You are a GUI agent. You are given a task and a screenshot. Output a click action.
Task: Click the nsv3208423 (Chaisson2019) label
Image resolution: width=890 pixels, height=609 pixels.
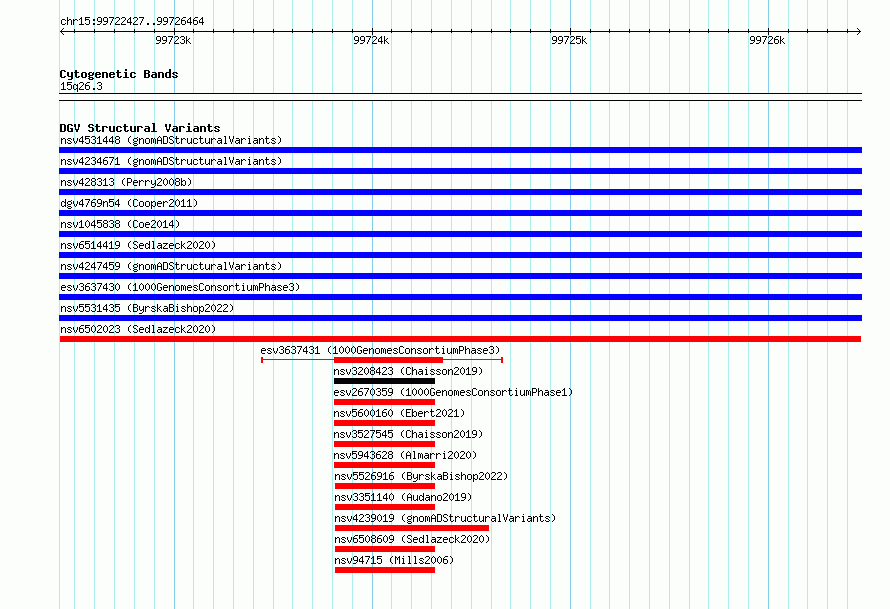pos(408,371)
